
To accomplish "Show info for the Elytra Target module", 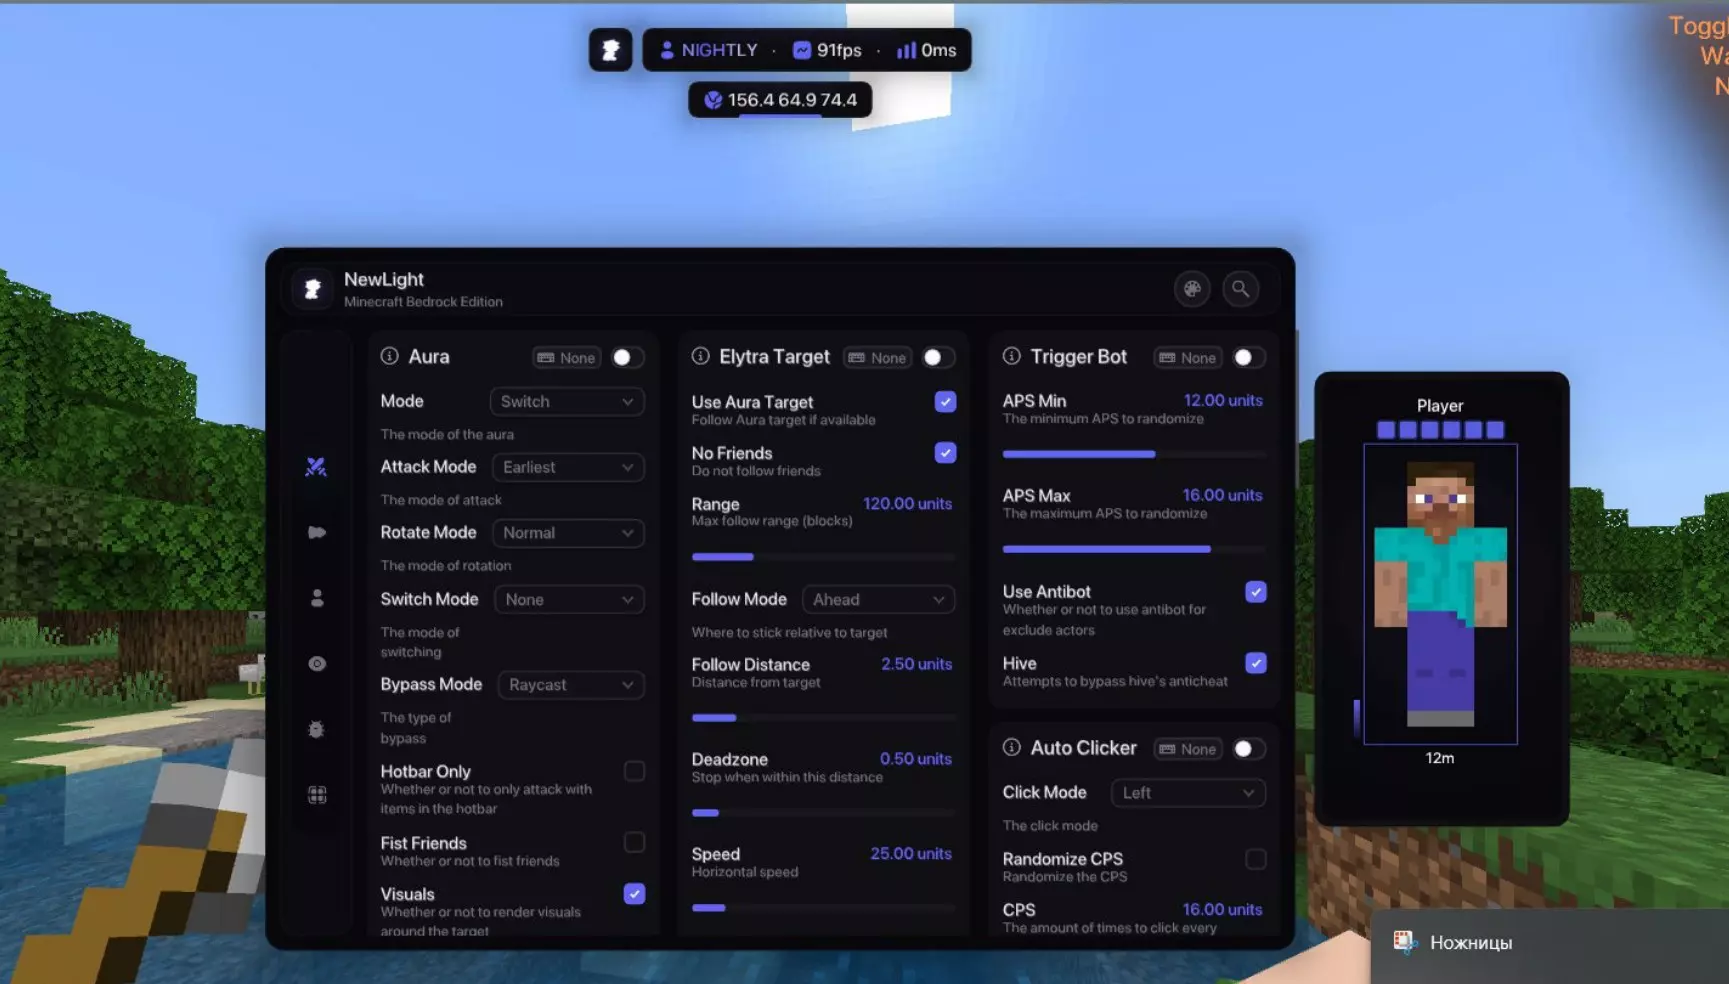I will [x=701, y=356].
